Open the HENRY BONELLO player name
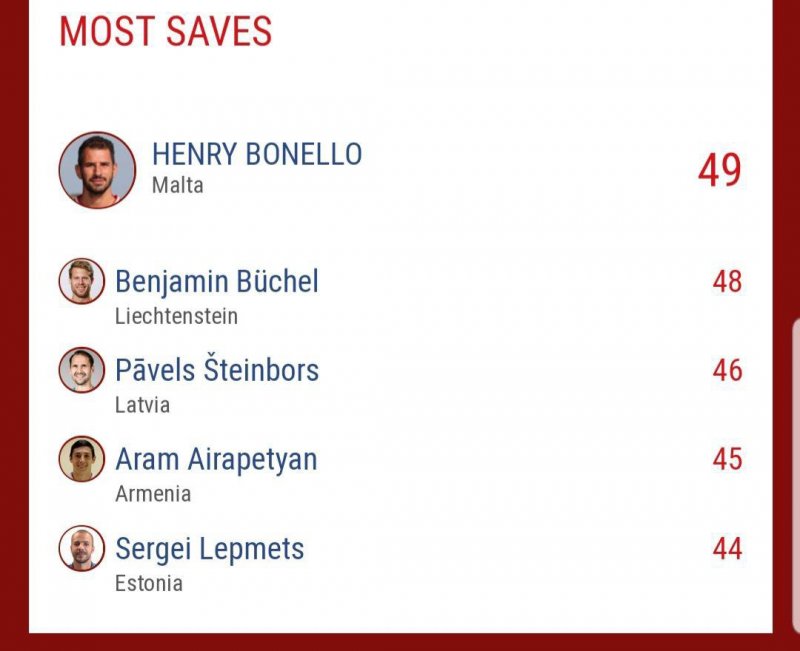Viewport: 800px width, 651px height. pos(257,154)
